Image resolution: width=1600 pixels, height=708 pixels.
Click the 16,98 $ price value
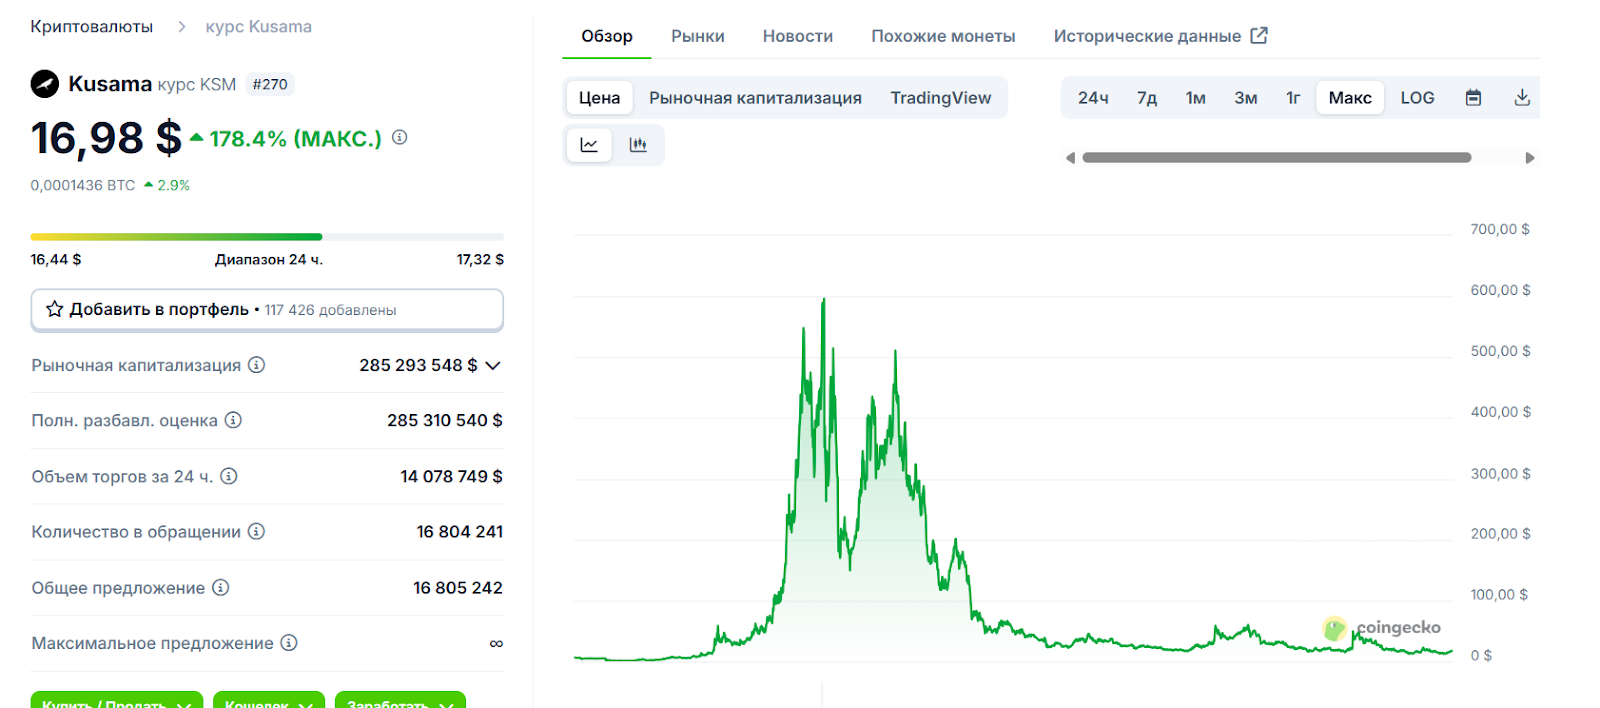point(106,138)
